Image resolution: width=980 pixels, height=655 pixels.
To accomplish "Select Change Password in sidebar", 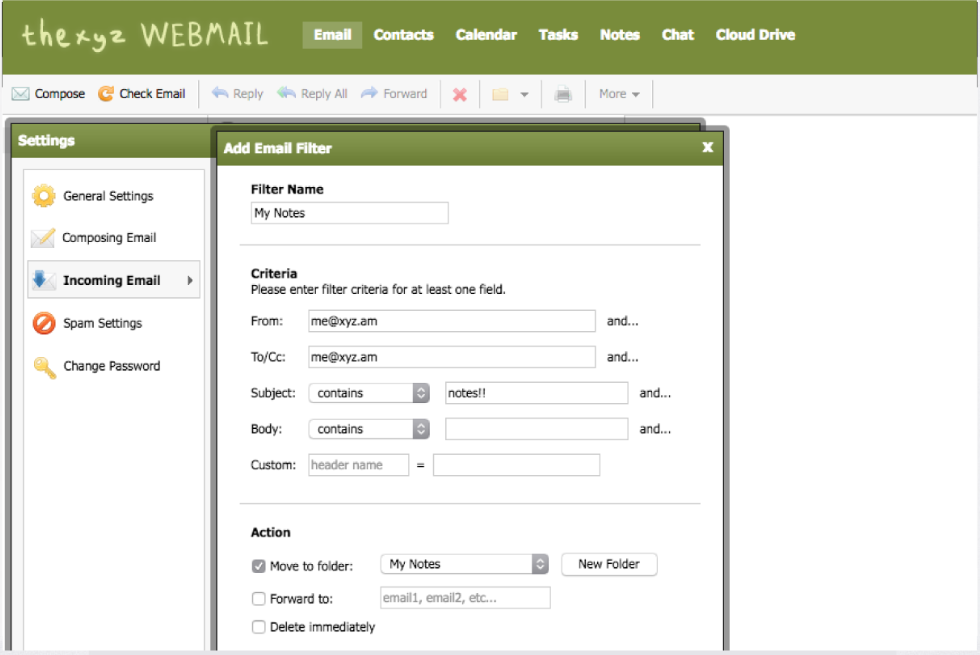I will tap(114, 366).
